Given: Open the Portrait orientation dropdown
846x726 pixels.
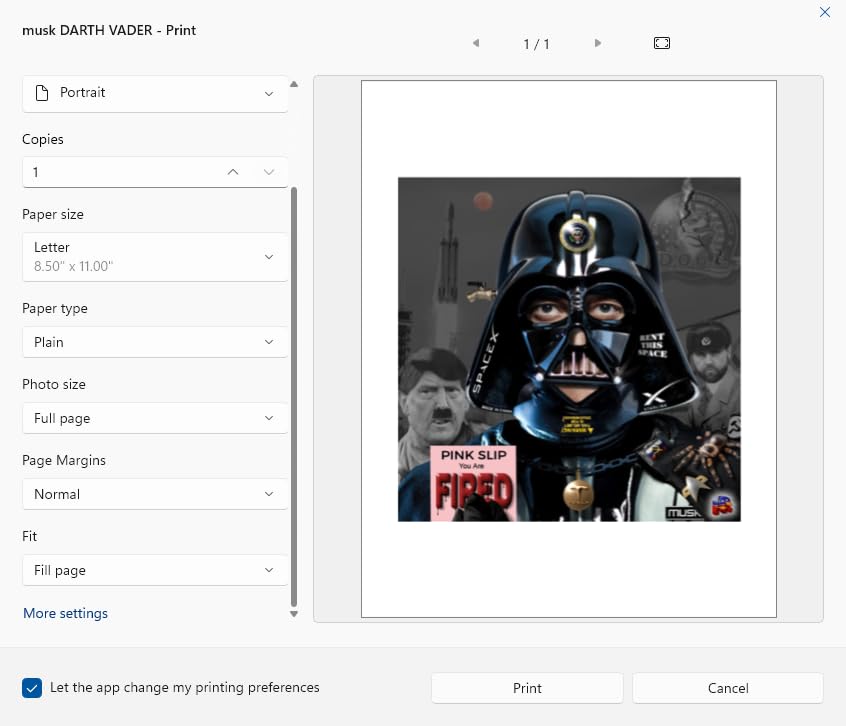Looking at the screenshot, I should coord(155,93).
